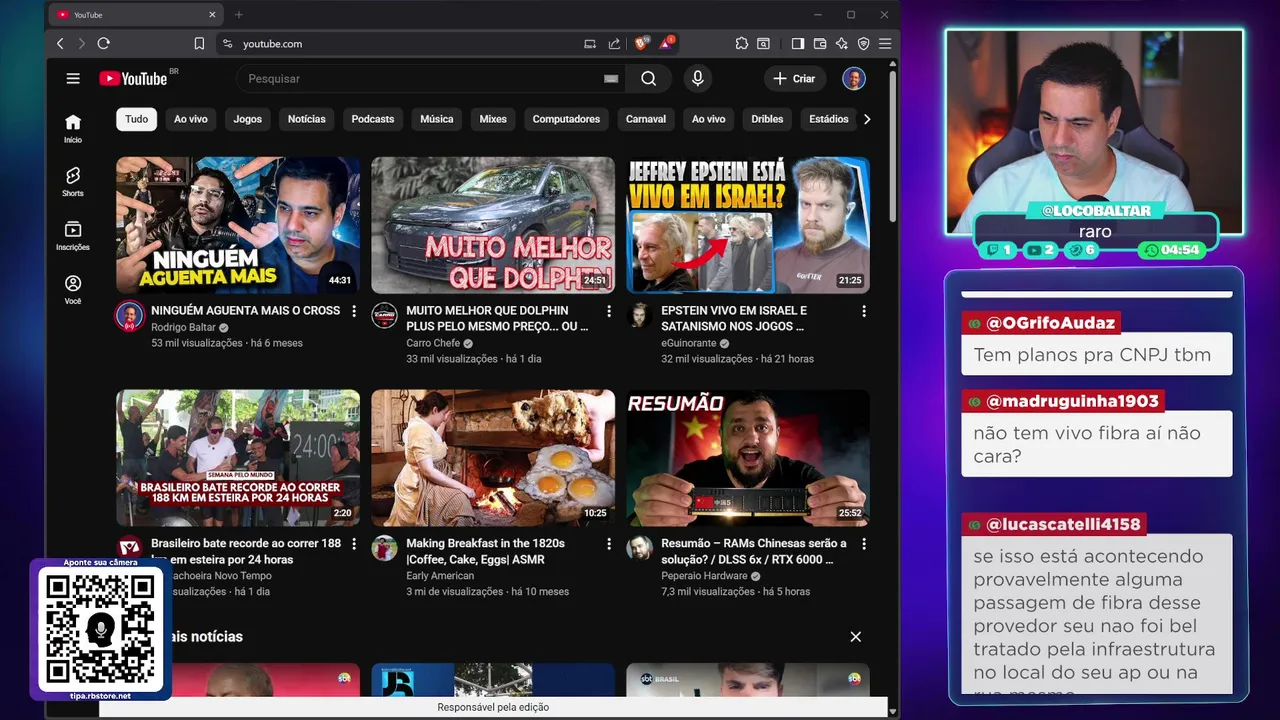The width and height of the screenshot is (1280, 720).
Task: Bookmark this page
Action: (x=199, y=44)
